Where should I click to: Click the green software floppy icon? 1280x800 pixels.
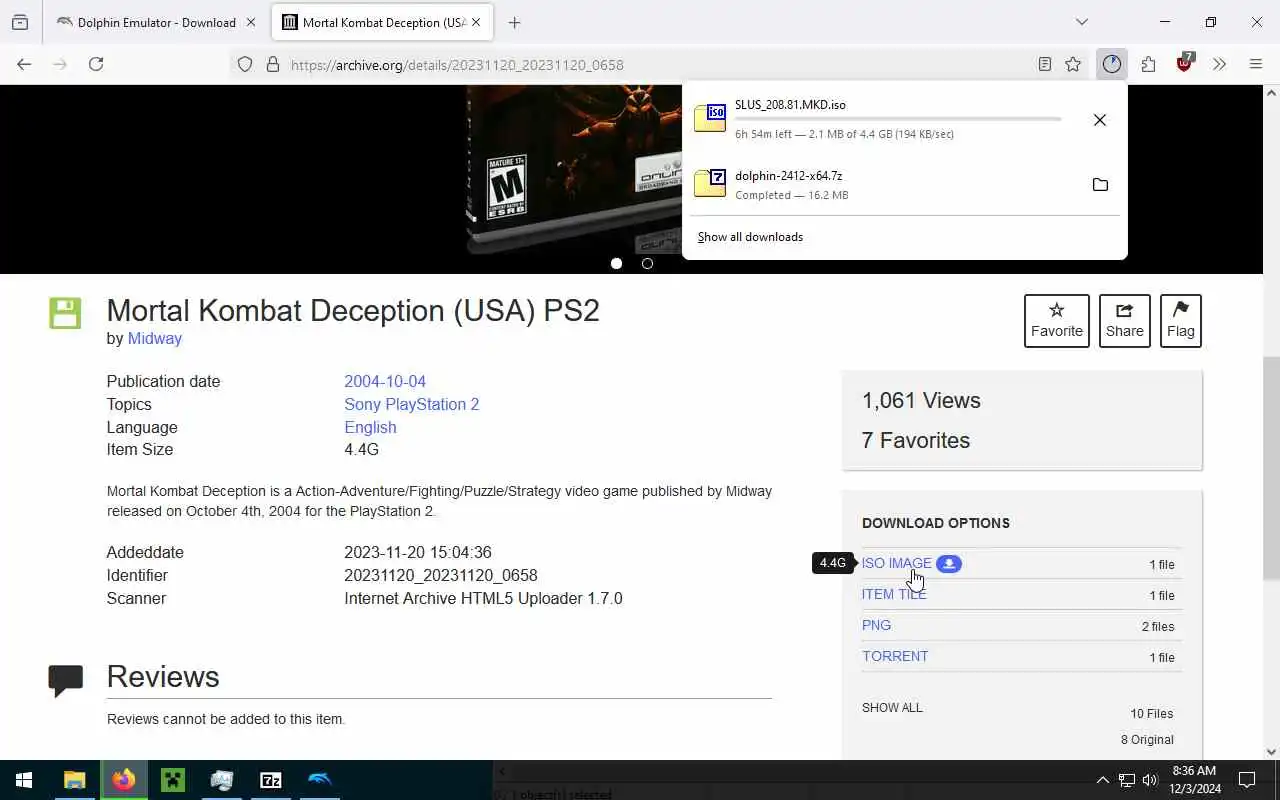(65, 313)
